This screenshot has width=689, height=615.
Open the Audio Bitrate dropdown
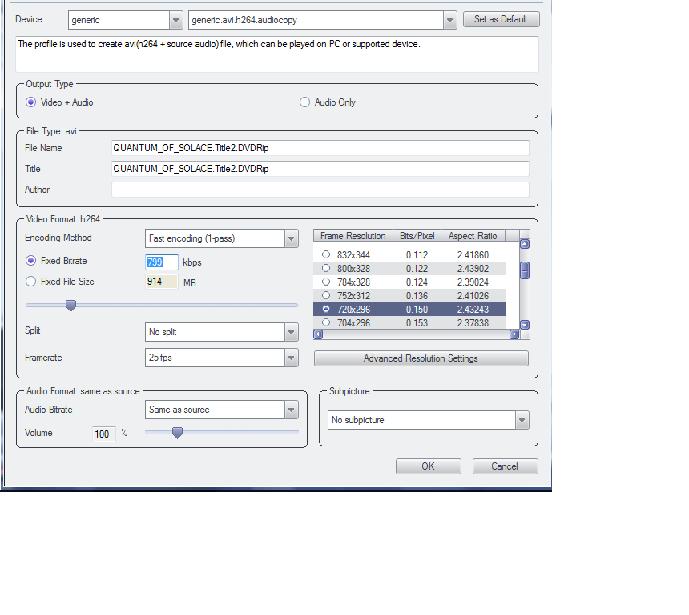coord(291,410)
